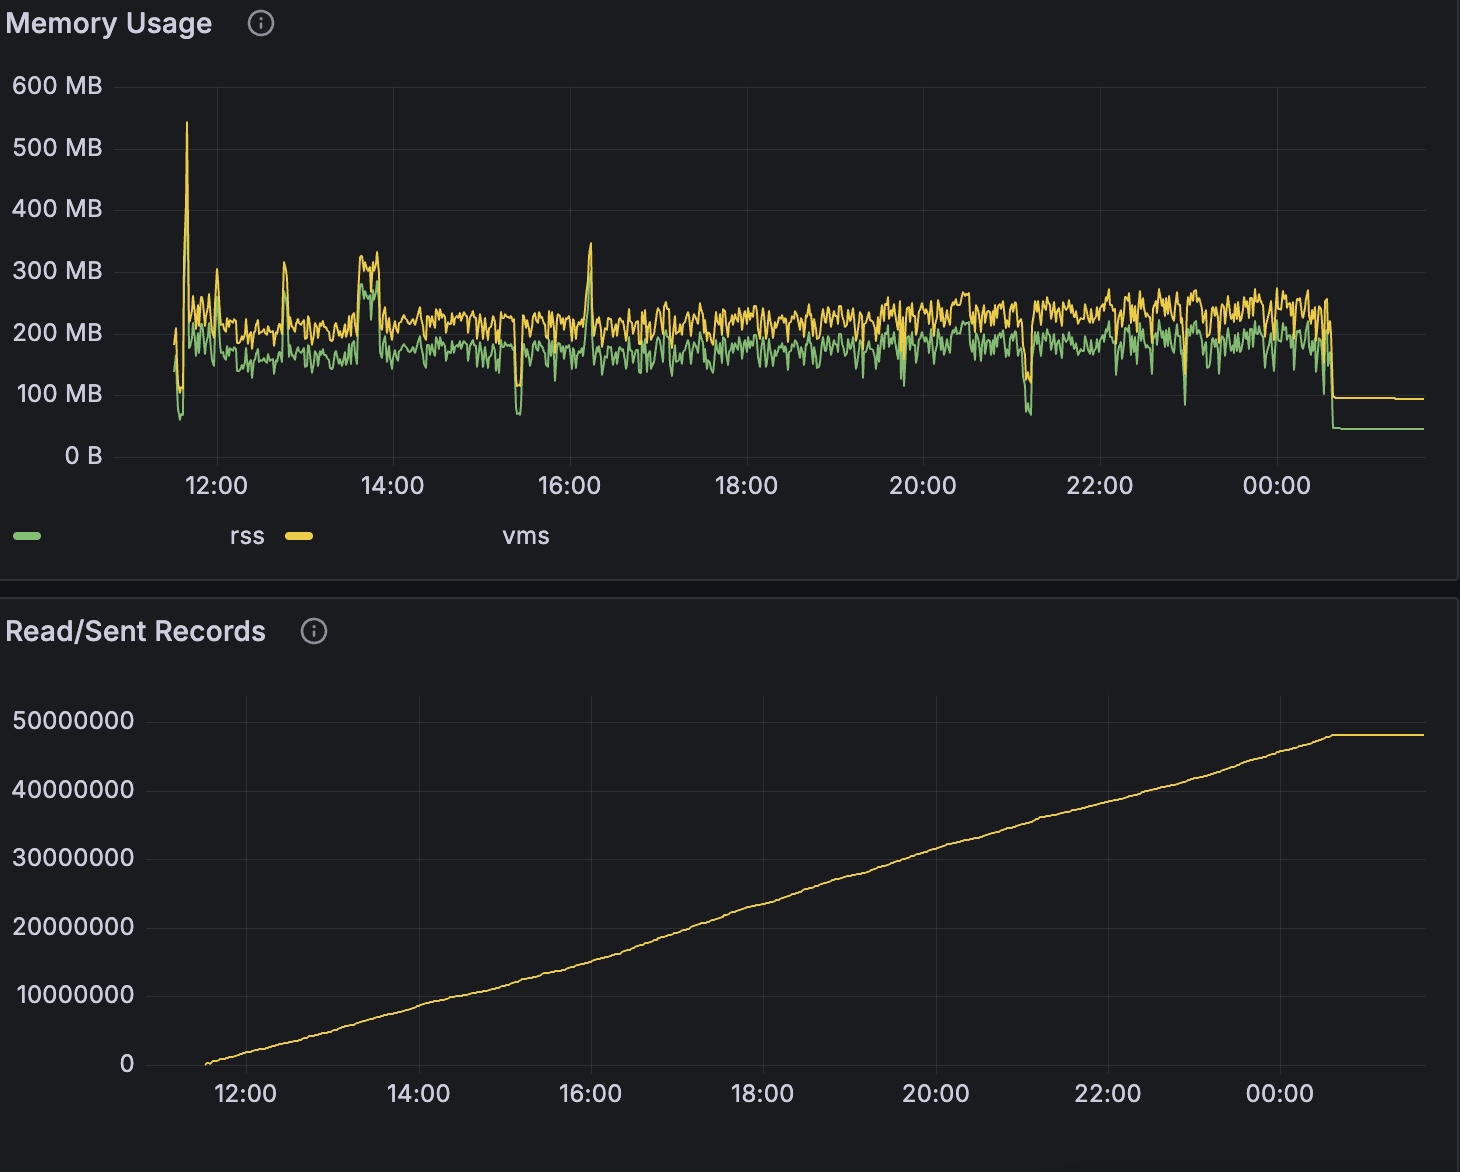Click the tallest vms spike above 500 MB
This screenshot has width=1460, height=1172.
[187, 125]
